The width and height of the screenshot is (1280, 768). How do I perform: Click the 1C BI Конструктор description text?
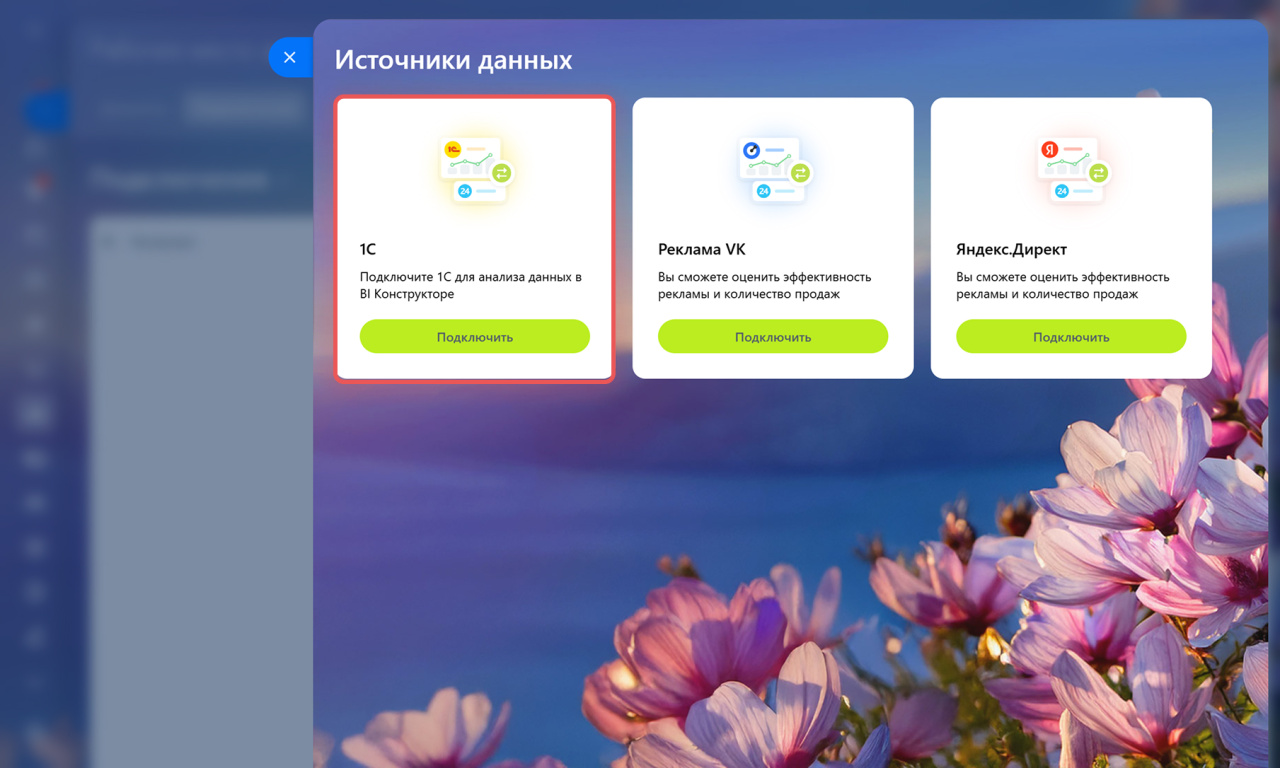[471, 285]
